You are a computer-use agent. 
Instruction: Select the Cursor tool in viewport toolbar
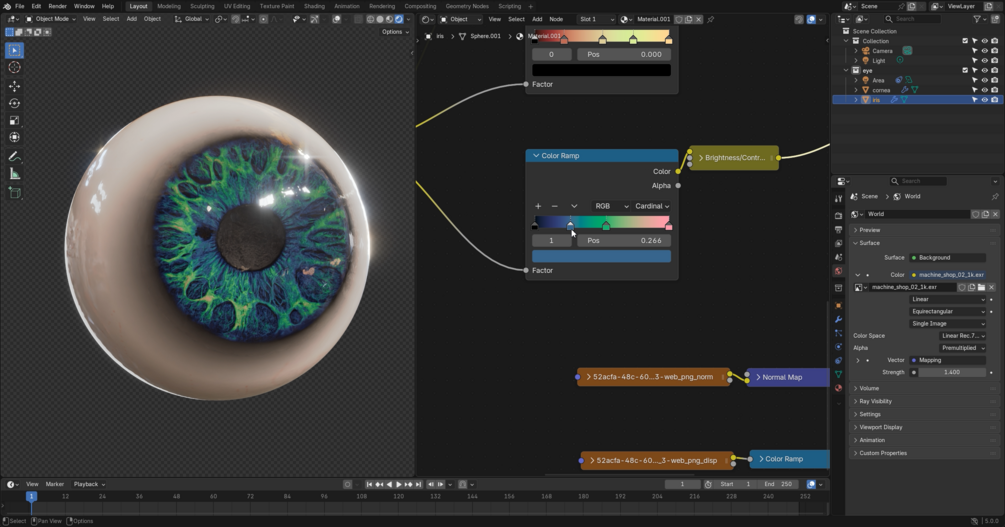(14, 67)
